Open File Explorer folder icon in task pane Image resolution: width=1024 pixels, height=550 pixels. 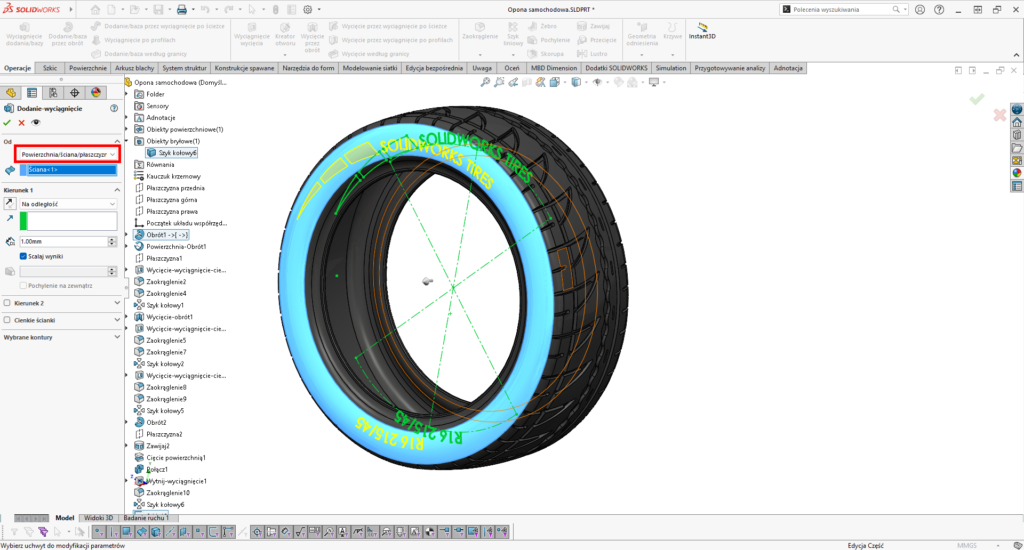coord(1017,148)
